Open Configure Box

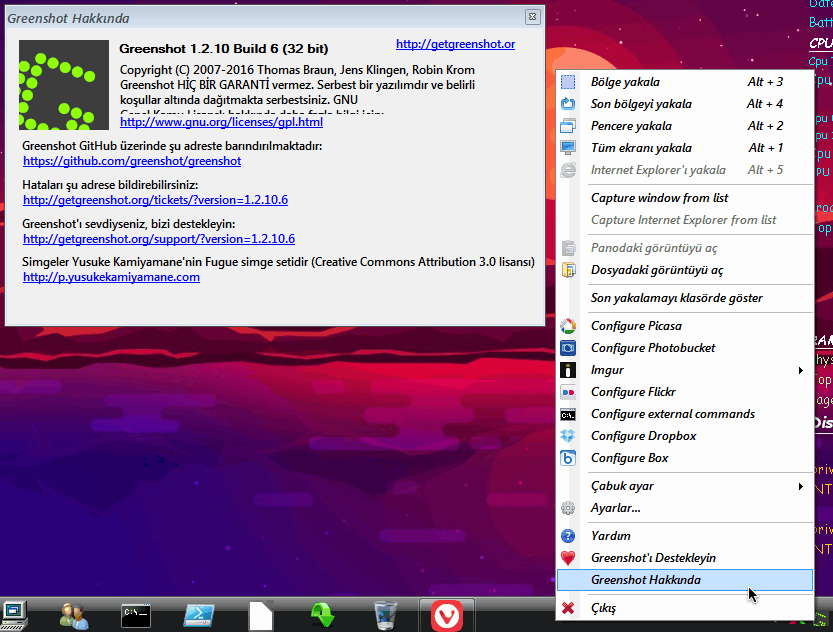[685, 458]
